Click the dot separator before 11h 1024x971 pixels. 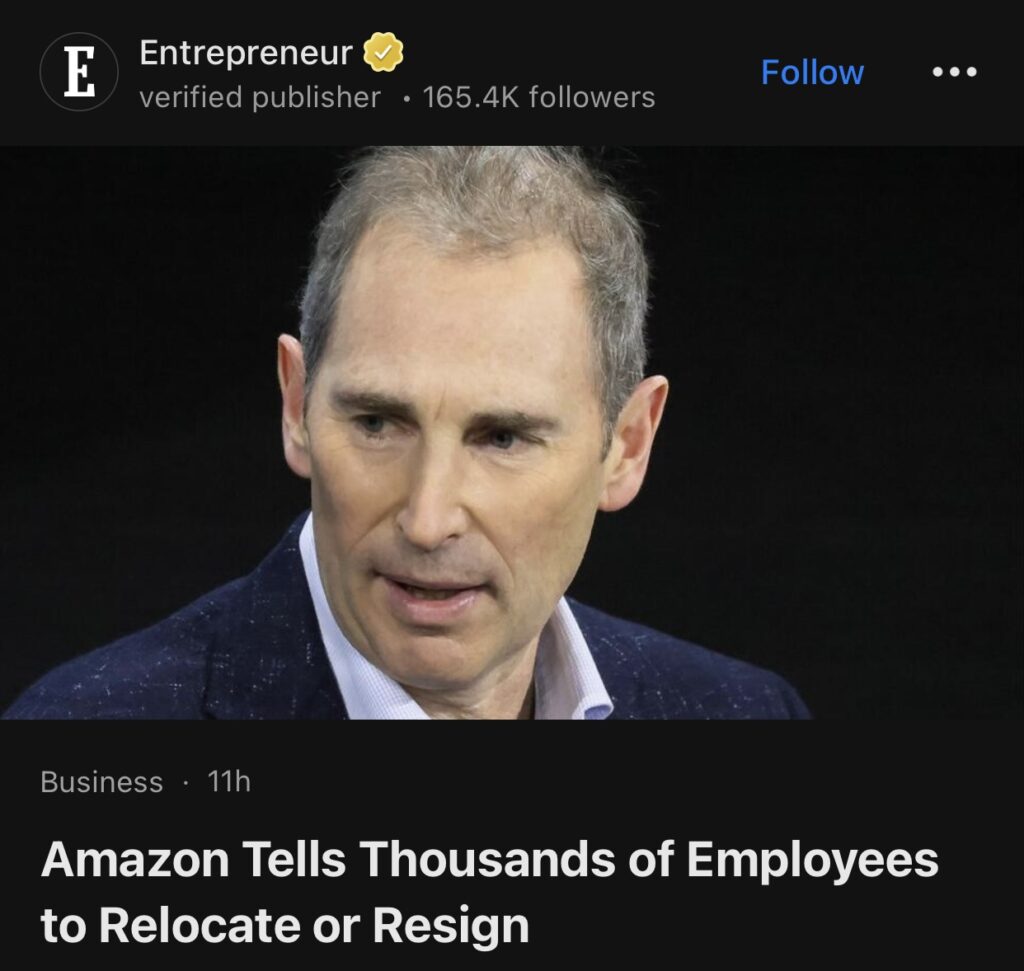click(186, 782)
